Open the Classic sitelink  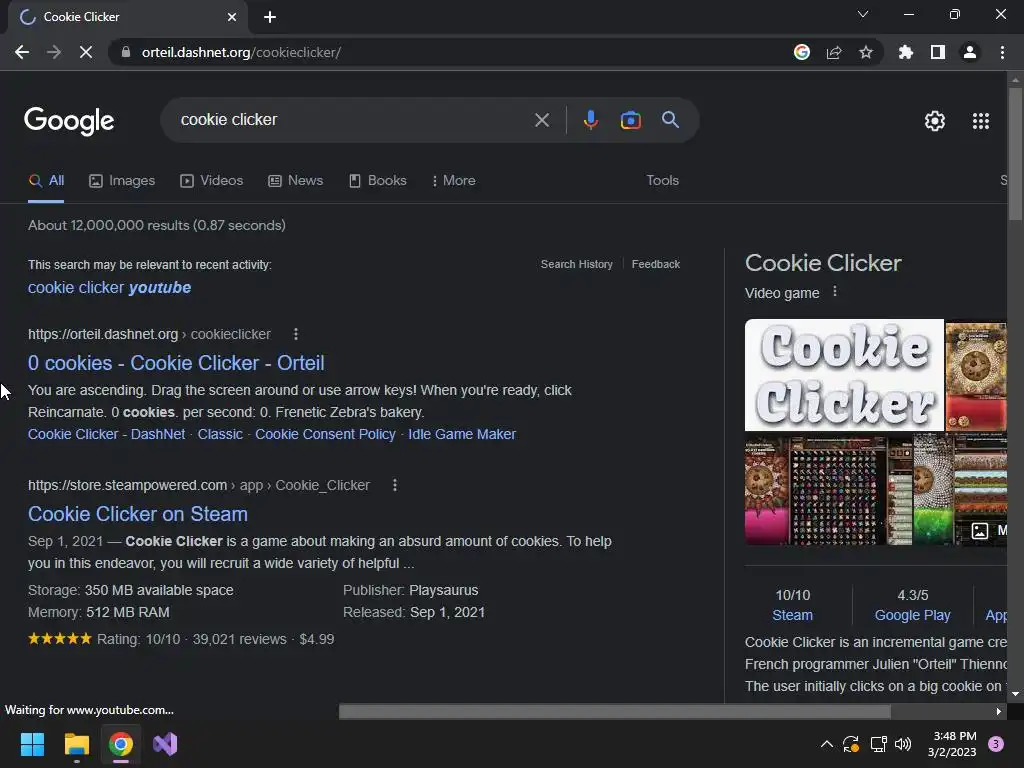coord(220,434)
